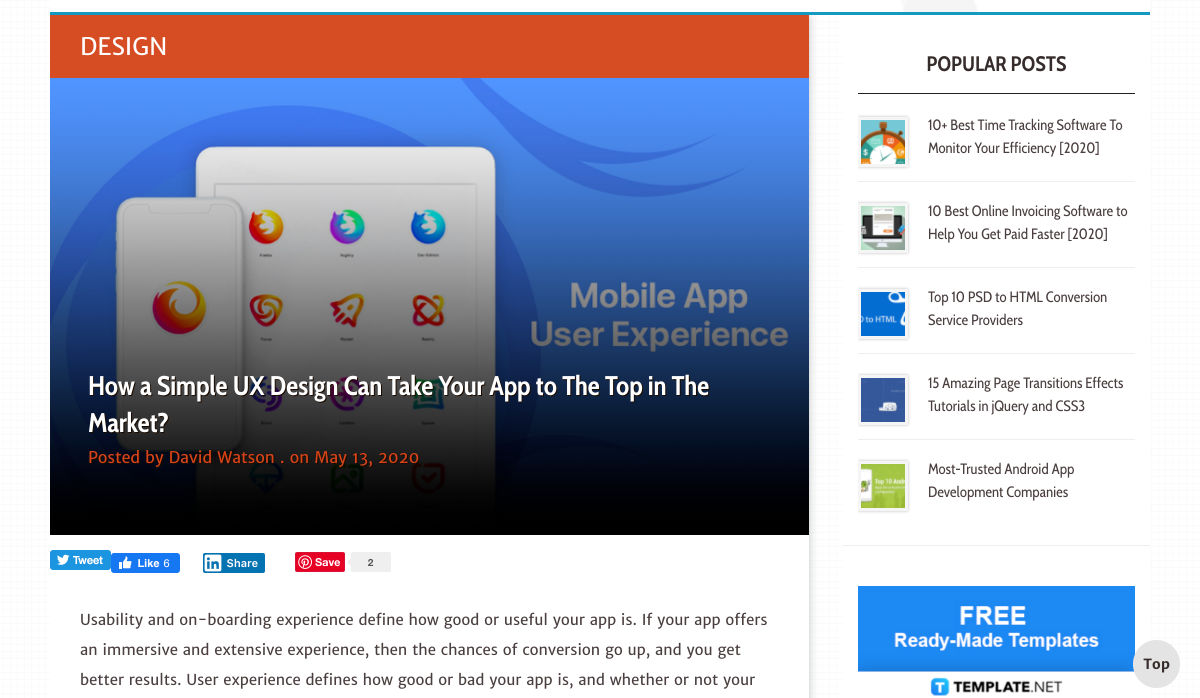Click the Online Invoicing Software post thumbnail
The width and height of the screenshot is (1200, 698).
click(883, 227)
